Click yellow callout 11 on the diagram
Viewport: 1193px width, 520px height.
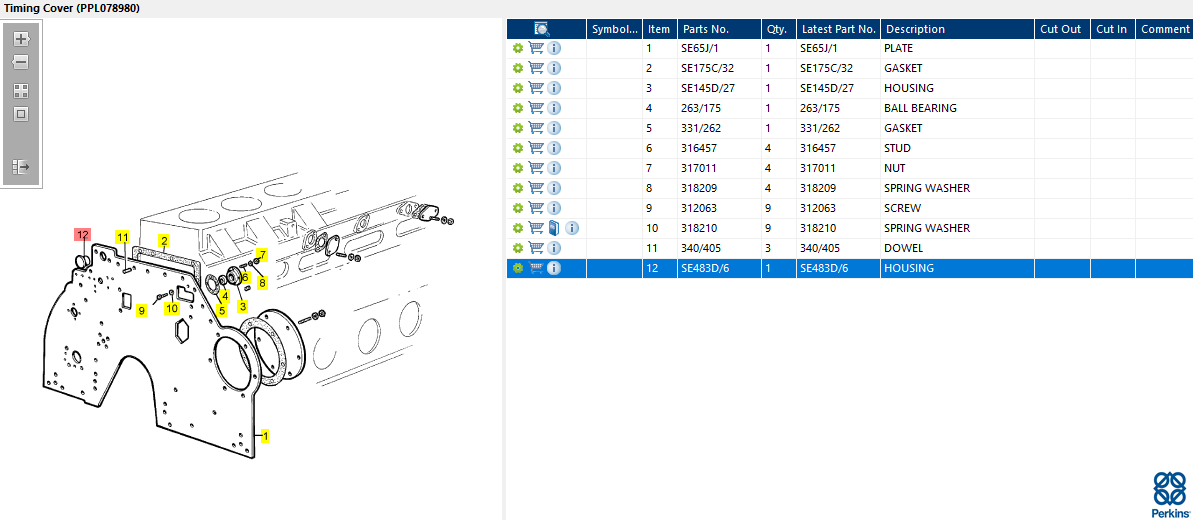point(122,237)
